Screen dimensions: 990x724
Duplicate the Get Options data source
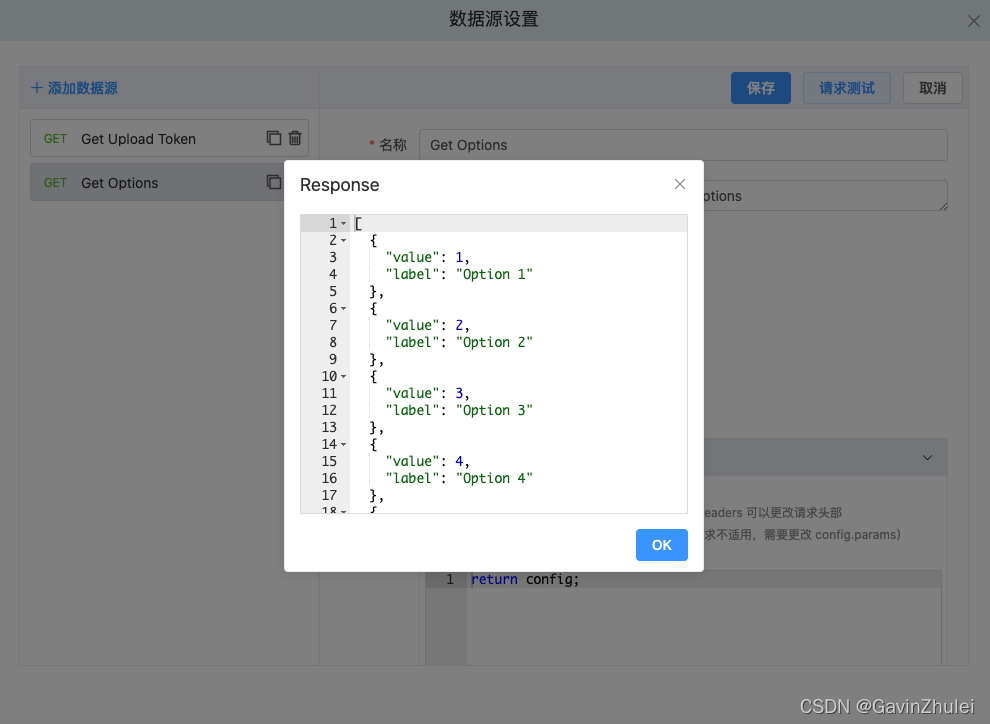[x=274, y=182]
